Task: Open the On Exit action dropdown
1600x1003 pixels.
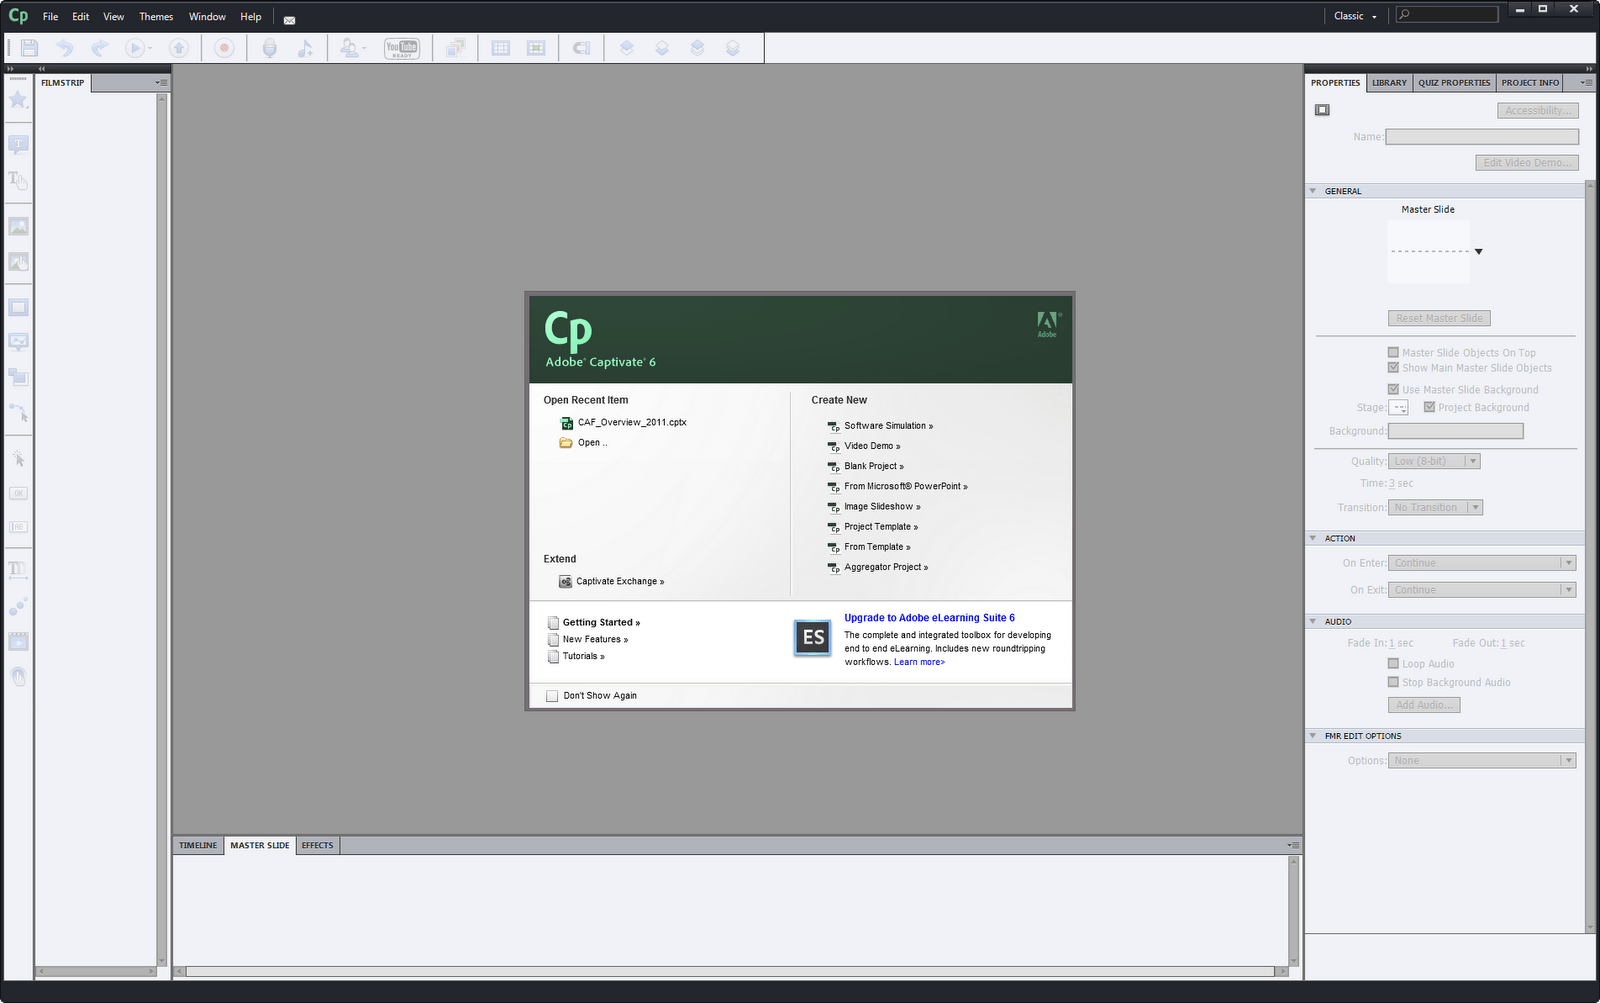Action: [x=1482, y=590]
